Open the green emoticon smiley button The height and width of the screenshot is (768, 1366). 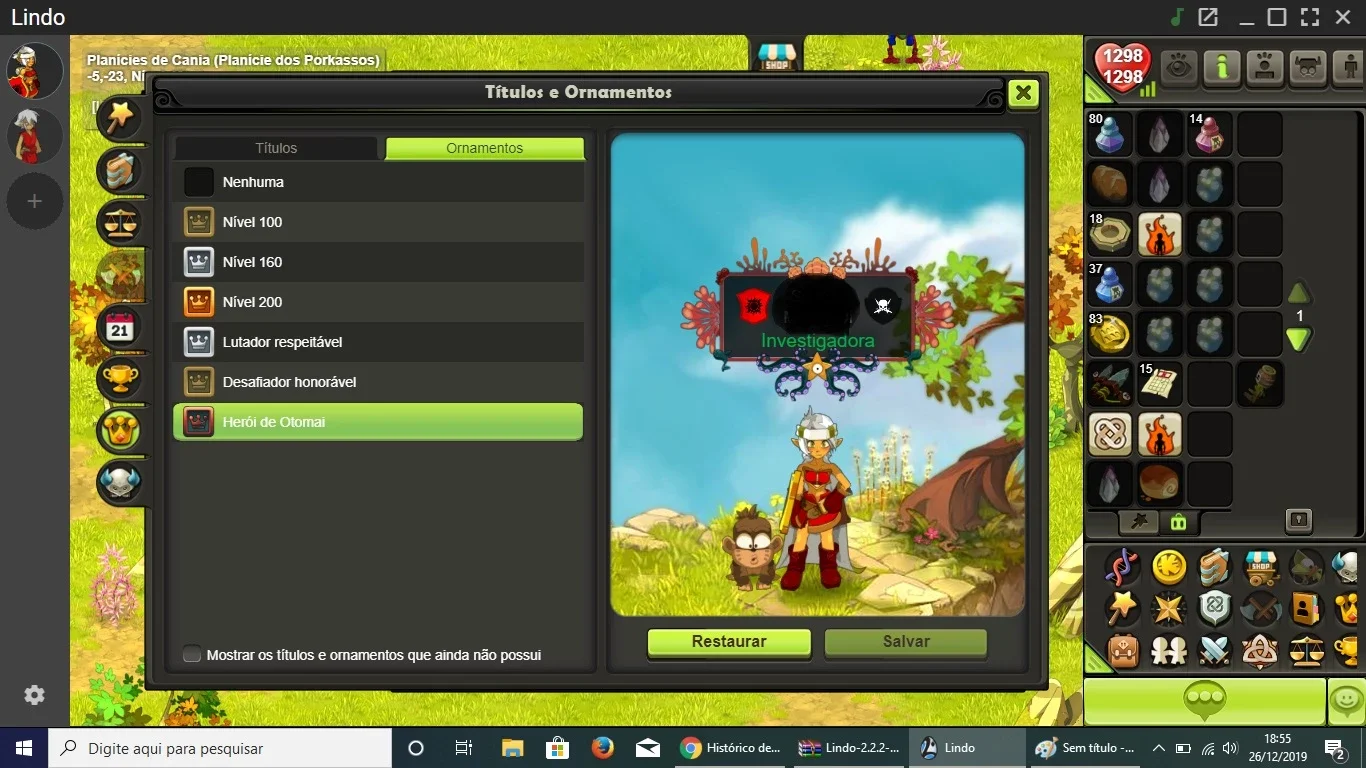pyautogui.click(x=1347, y=701)
